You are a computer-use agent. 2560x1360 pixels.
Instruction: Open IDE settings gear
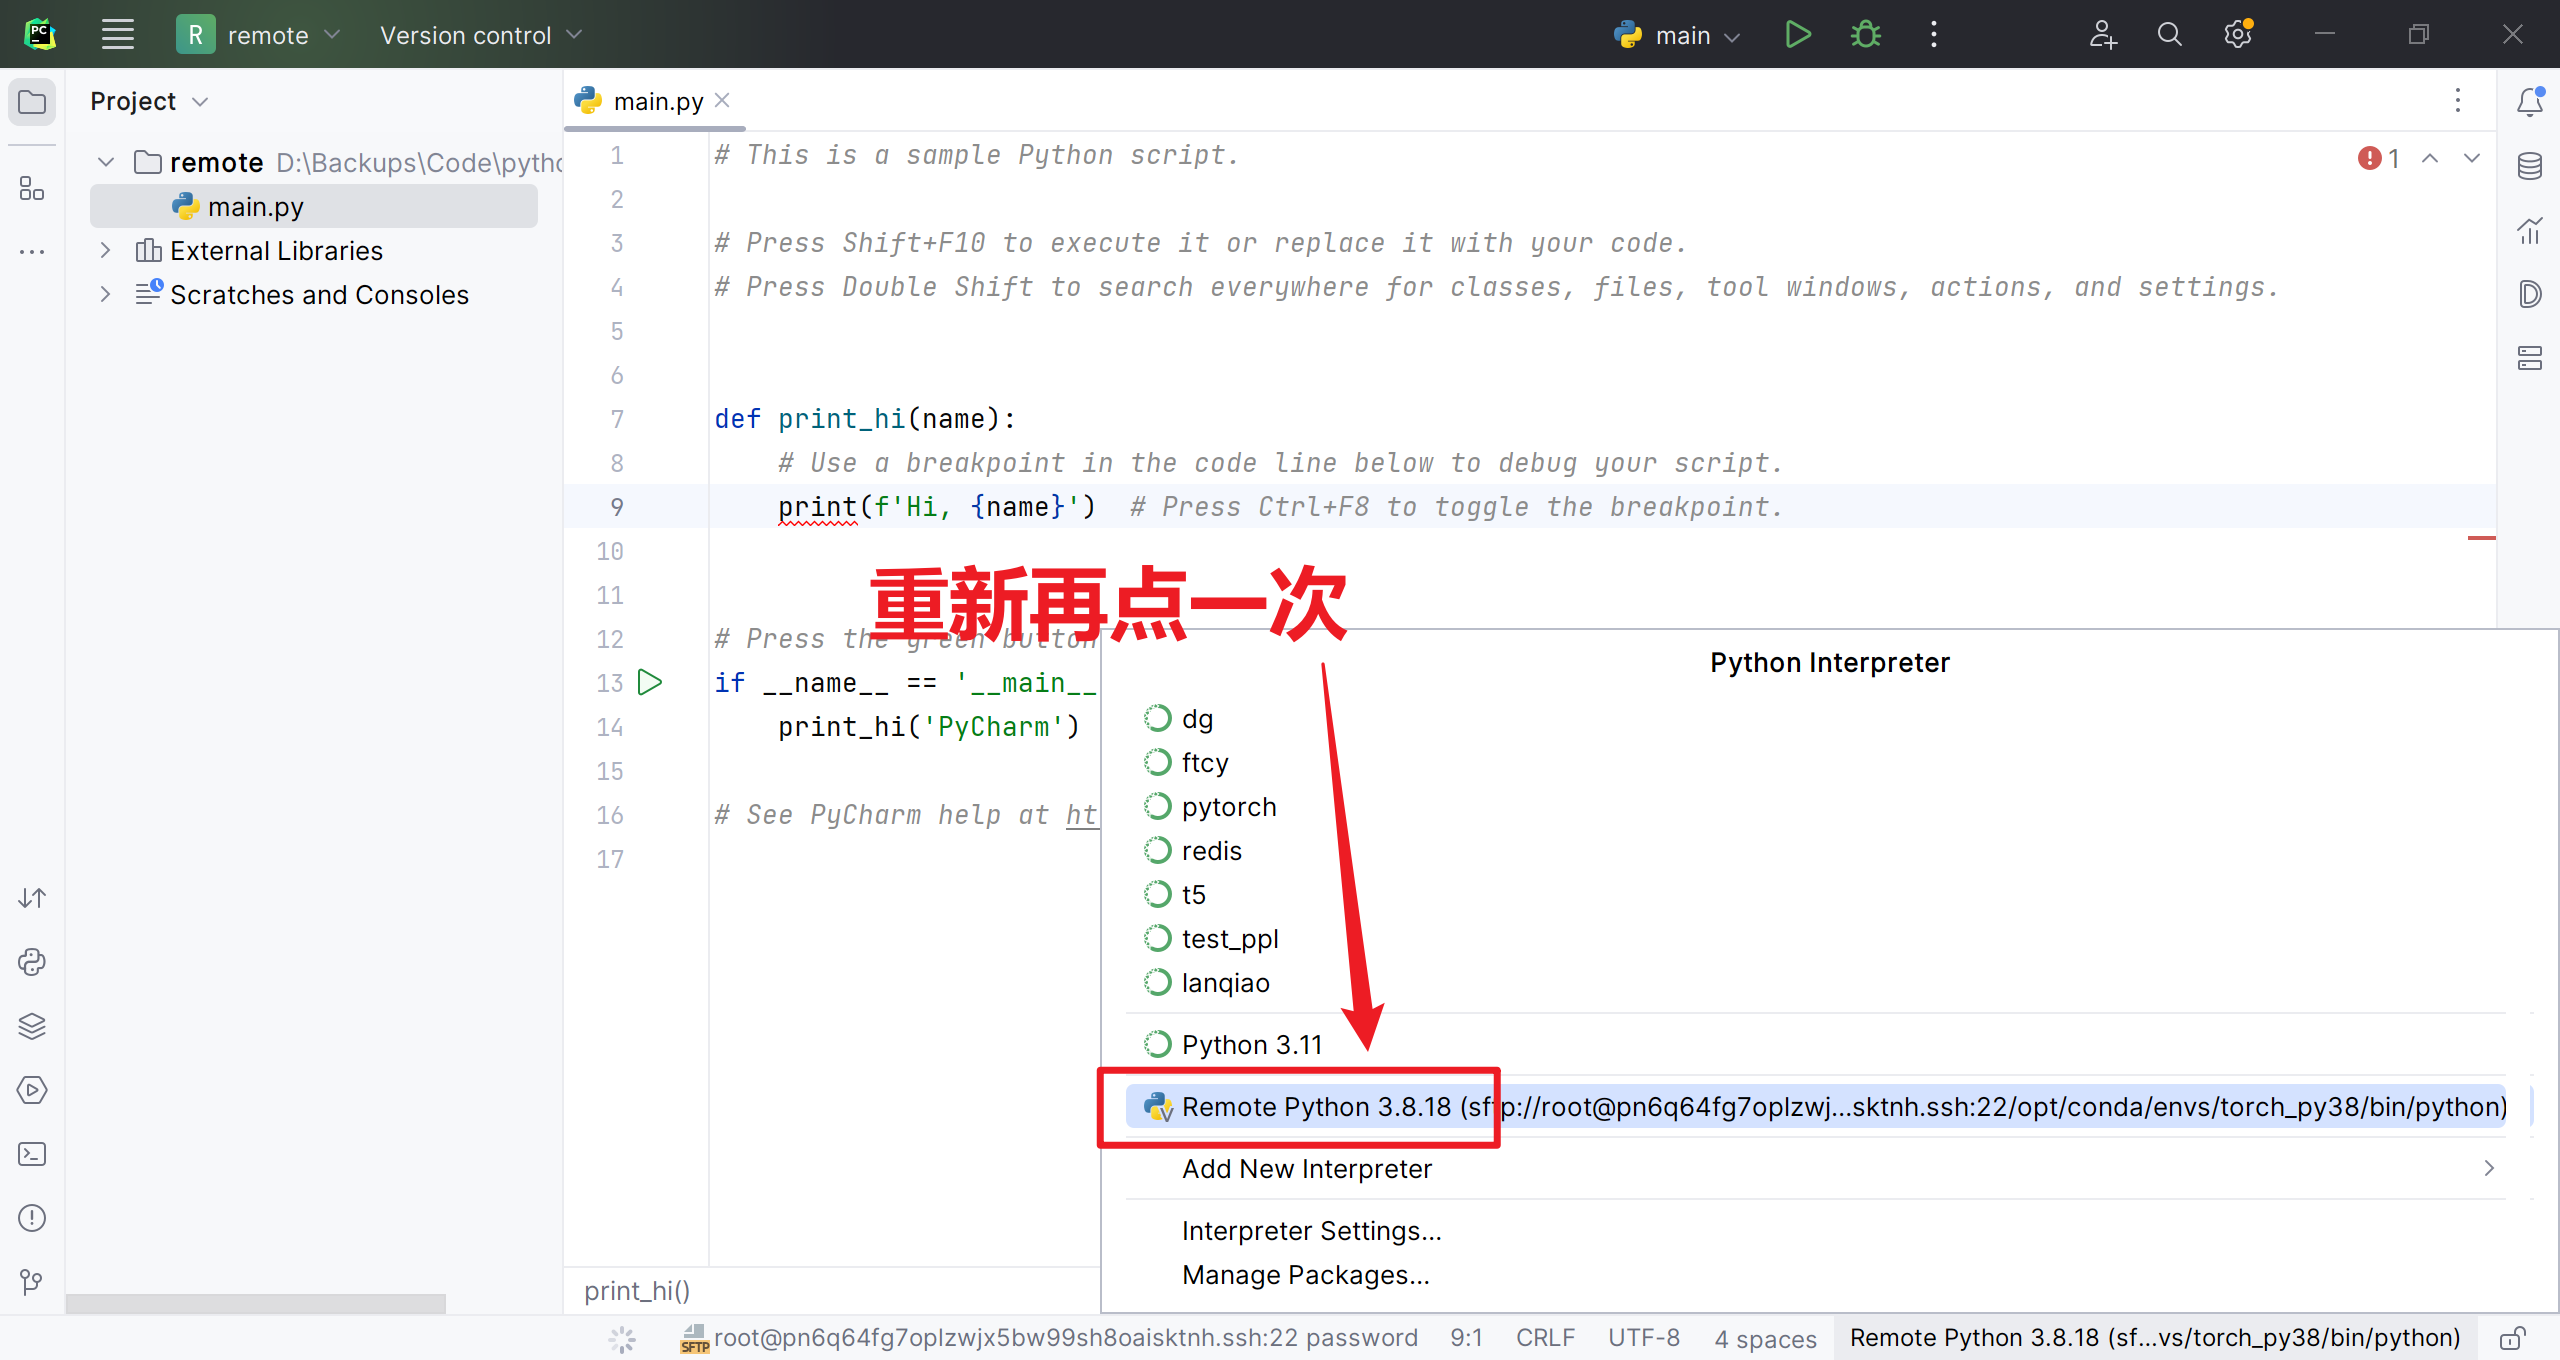[x=2238, y=35]
